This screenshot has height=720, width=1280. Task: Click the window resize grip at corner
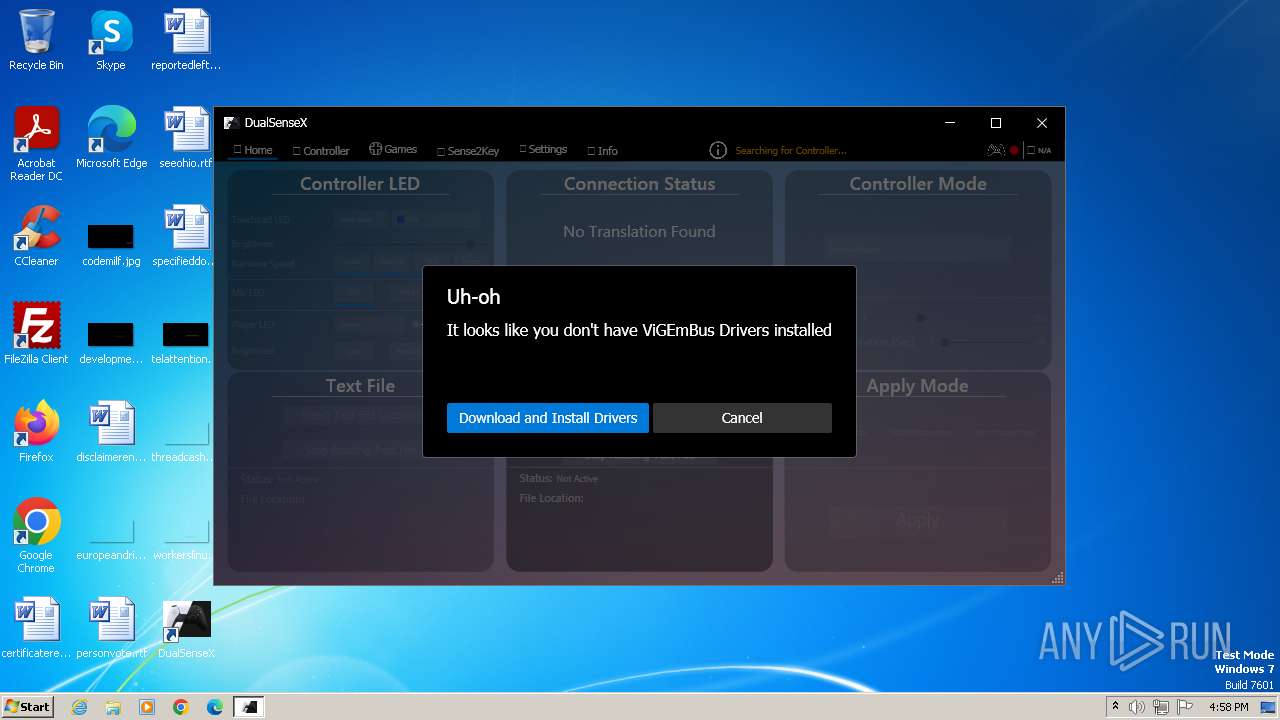(1057, 578)
